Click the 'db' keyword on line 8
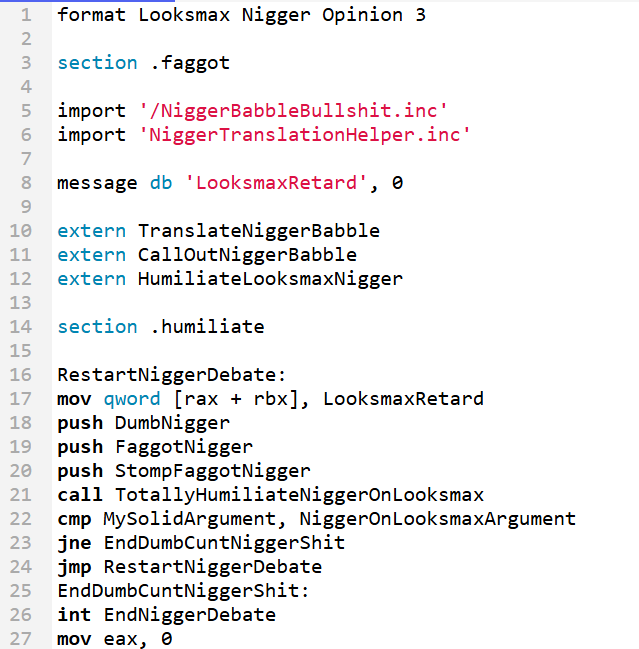This screenshot has height=649, width=639. click(x=161, y=183)
